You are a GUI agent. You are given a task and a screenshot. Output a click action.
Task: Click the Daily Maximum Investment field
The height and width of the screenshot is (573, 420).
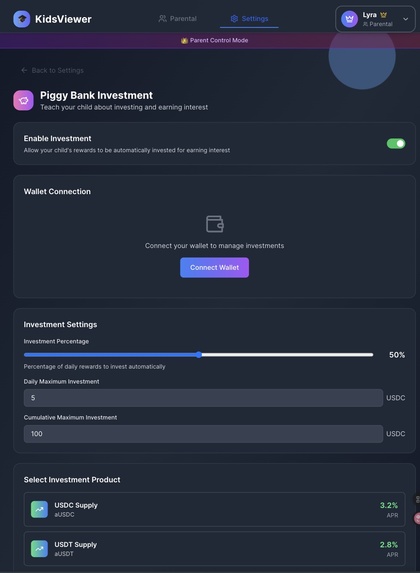203,398
